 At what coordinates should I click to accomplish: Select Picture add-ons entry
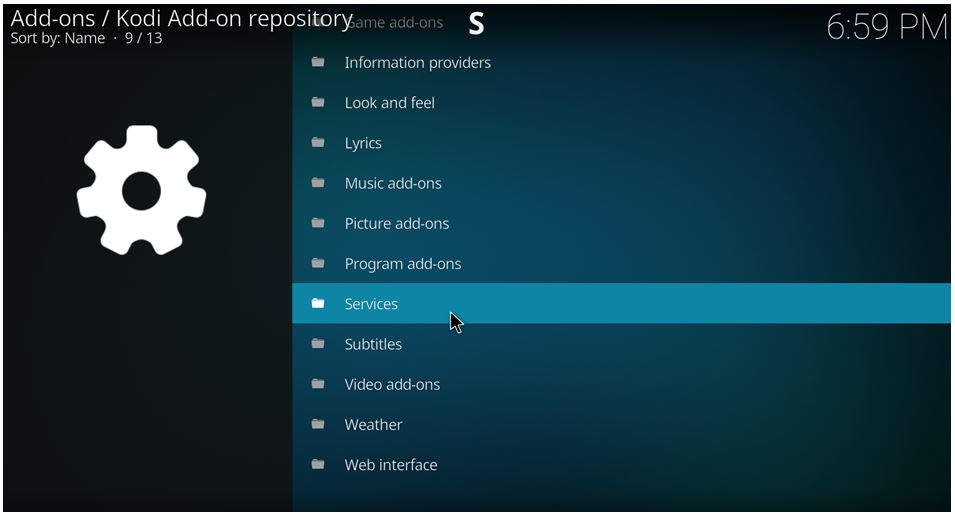click(x=621, y=223)
